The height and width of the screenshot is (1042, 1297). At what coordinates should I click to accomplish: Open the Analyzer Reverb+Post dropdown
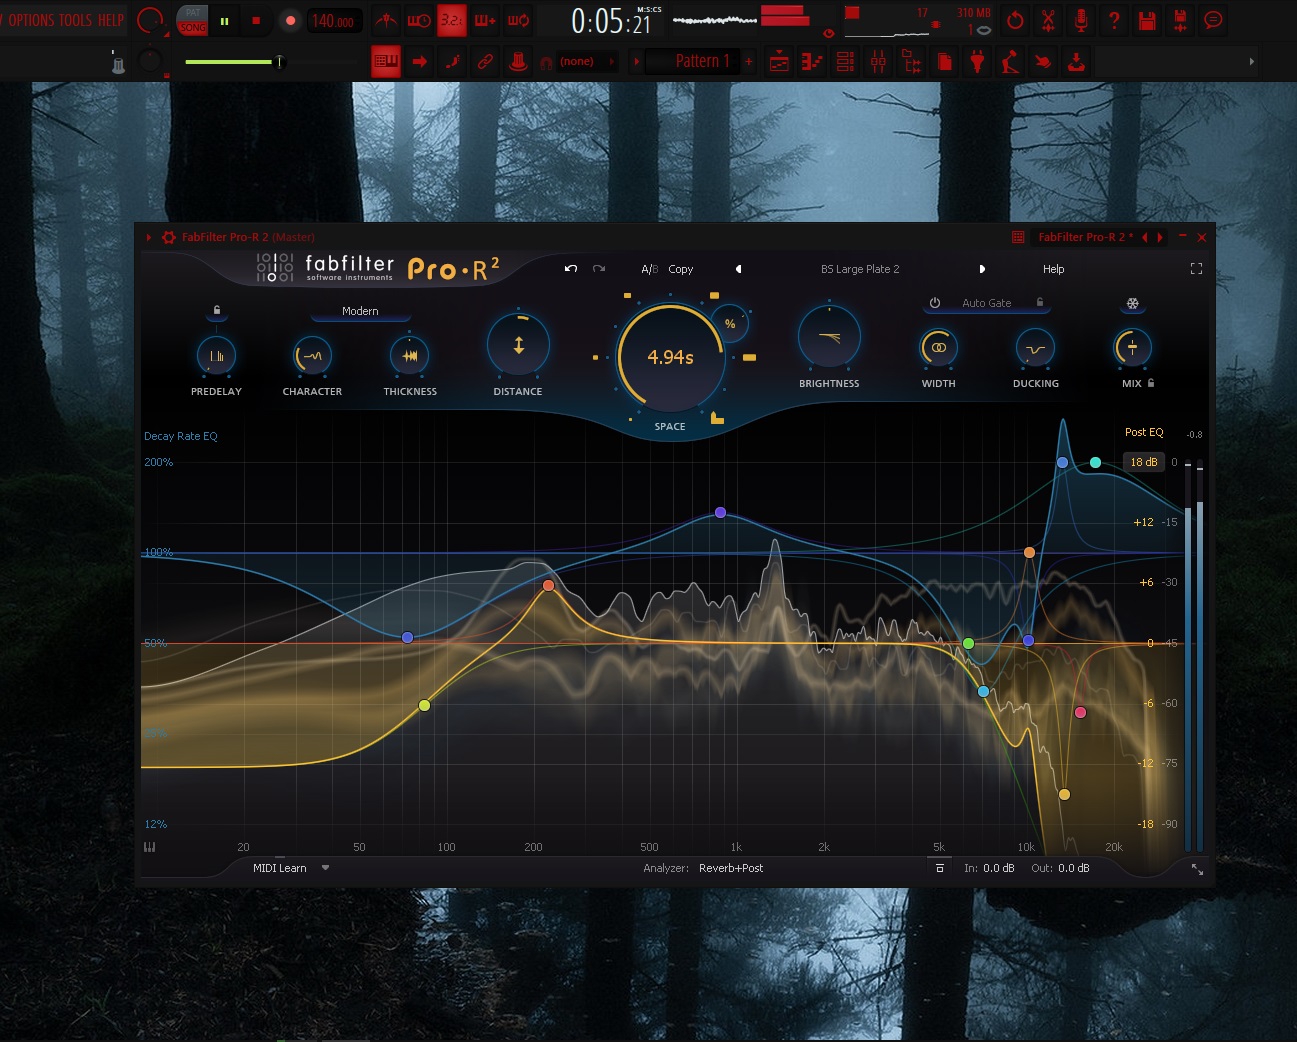pyautogui.click(x=731, y=868)
